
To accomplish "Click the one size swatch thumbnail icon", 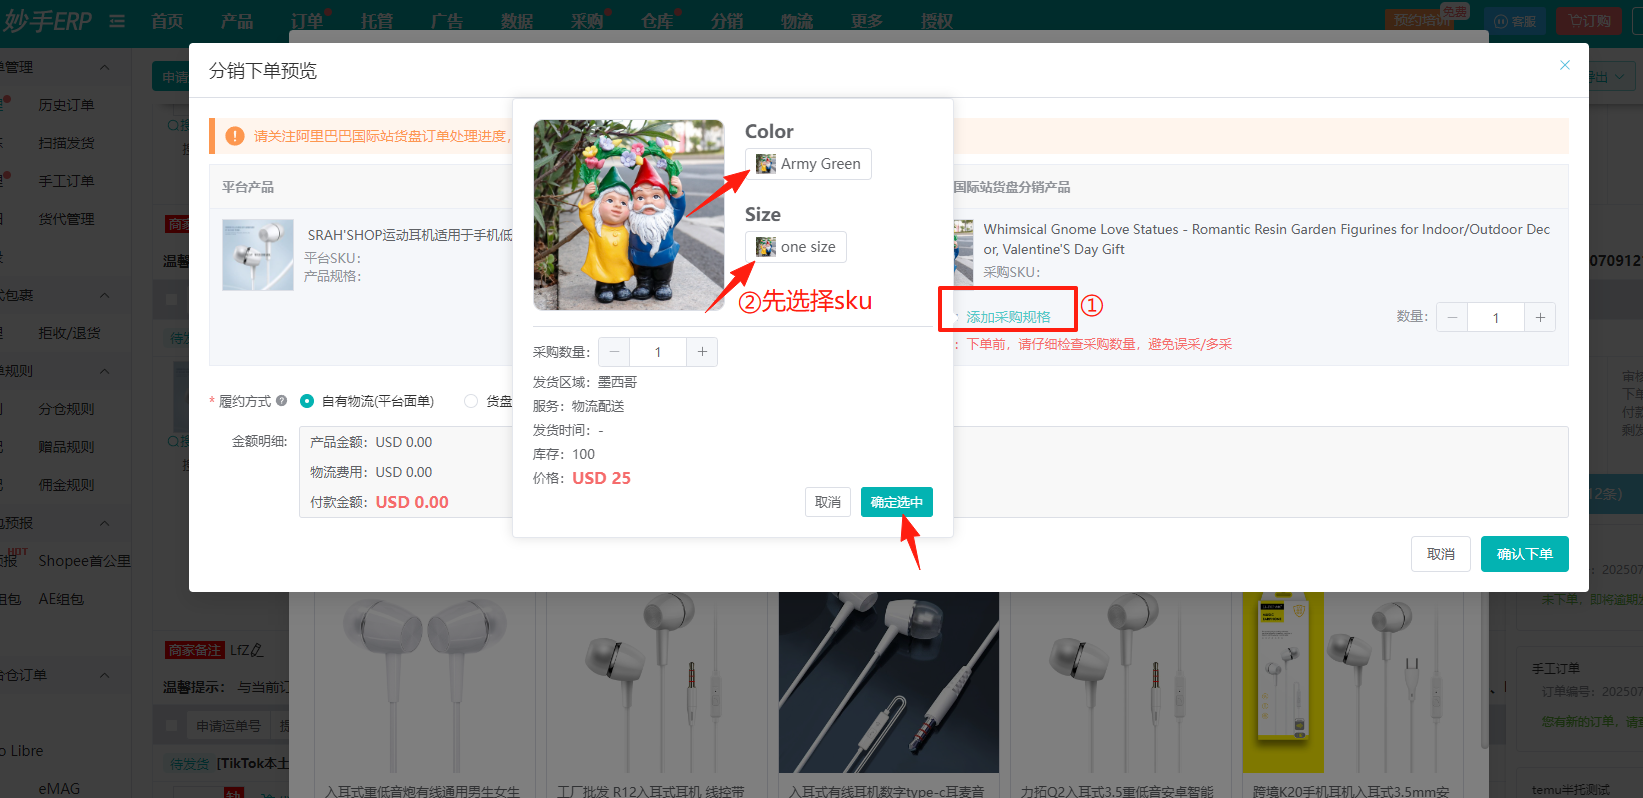I will pyautogui.click(x=766, y=247).
